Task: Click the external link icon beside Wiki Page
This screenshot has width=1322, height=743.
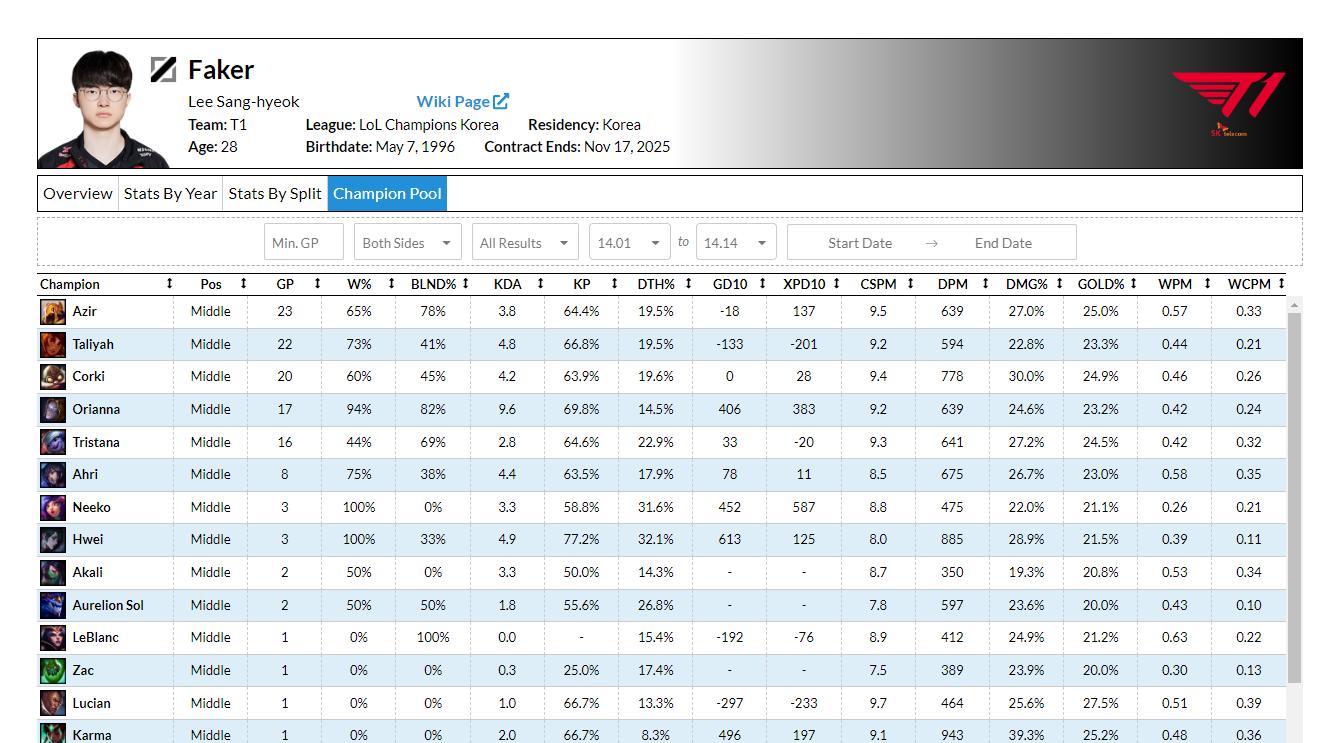Action: click(x=501, y=101)
